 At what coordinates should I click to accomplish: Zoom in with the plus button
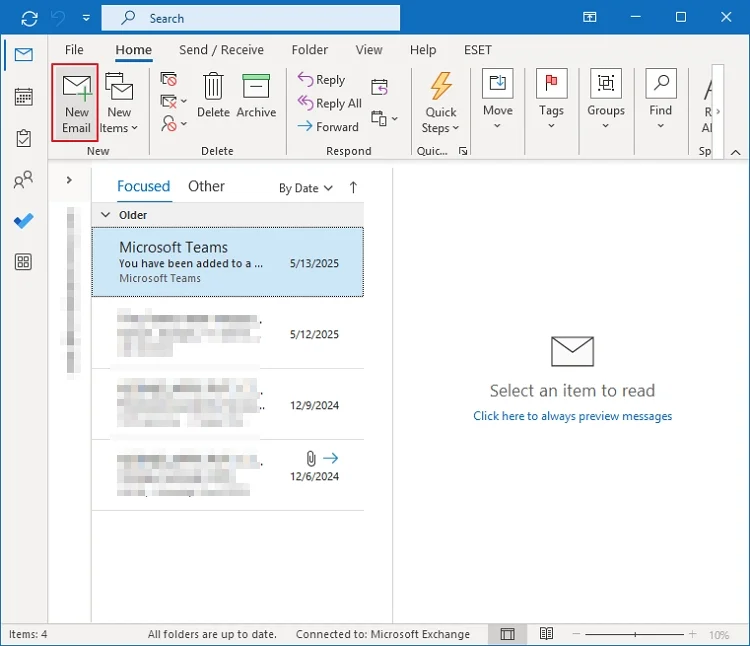(x=692, y=634)
